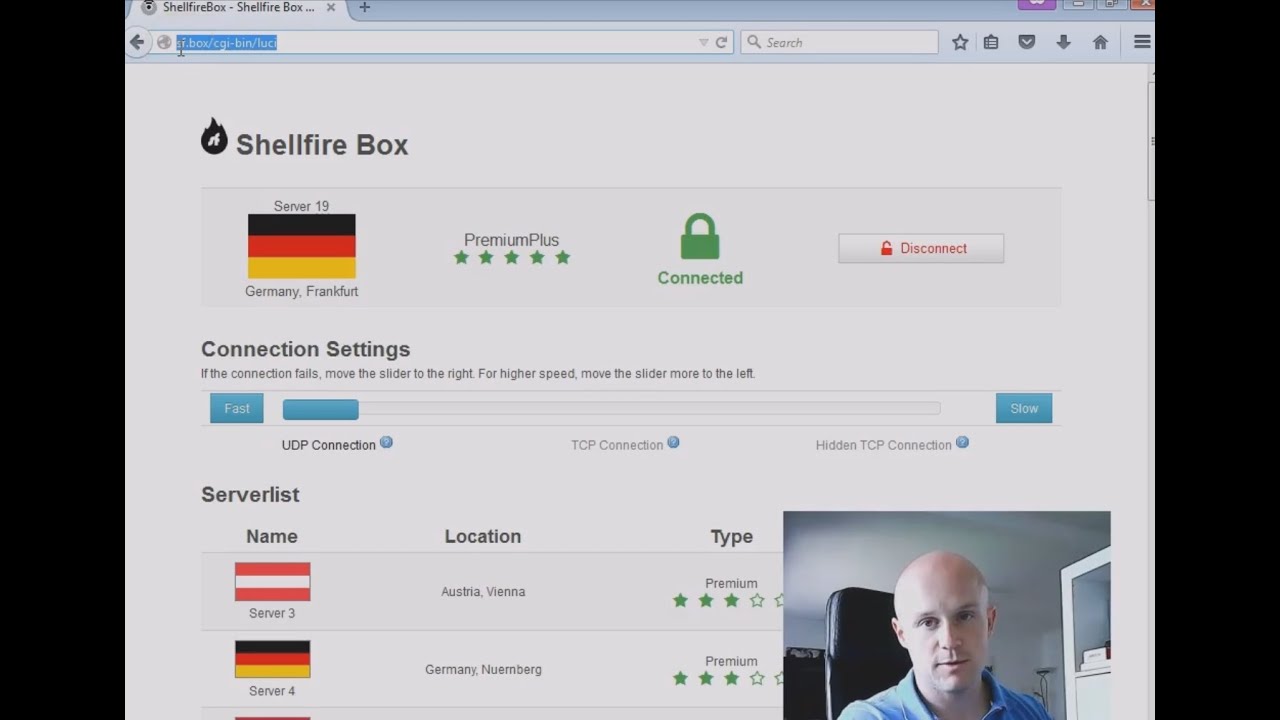
Task: Click the site identity globe icon
Action: tap(164, 42)
